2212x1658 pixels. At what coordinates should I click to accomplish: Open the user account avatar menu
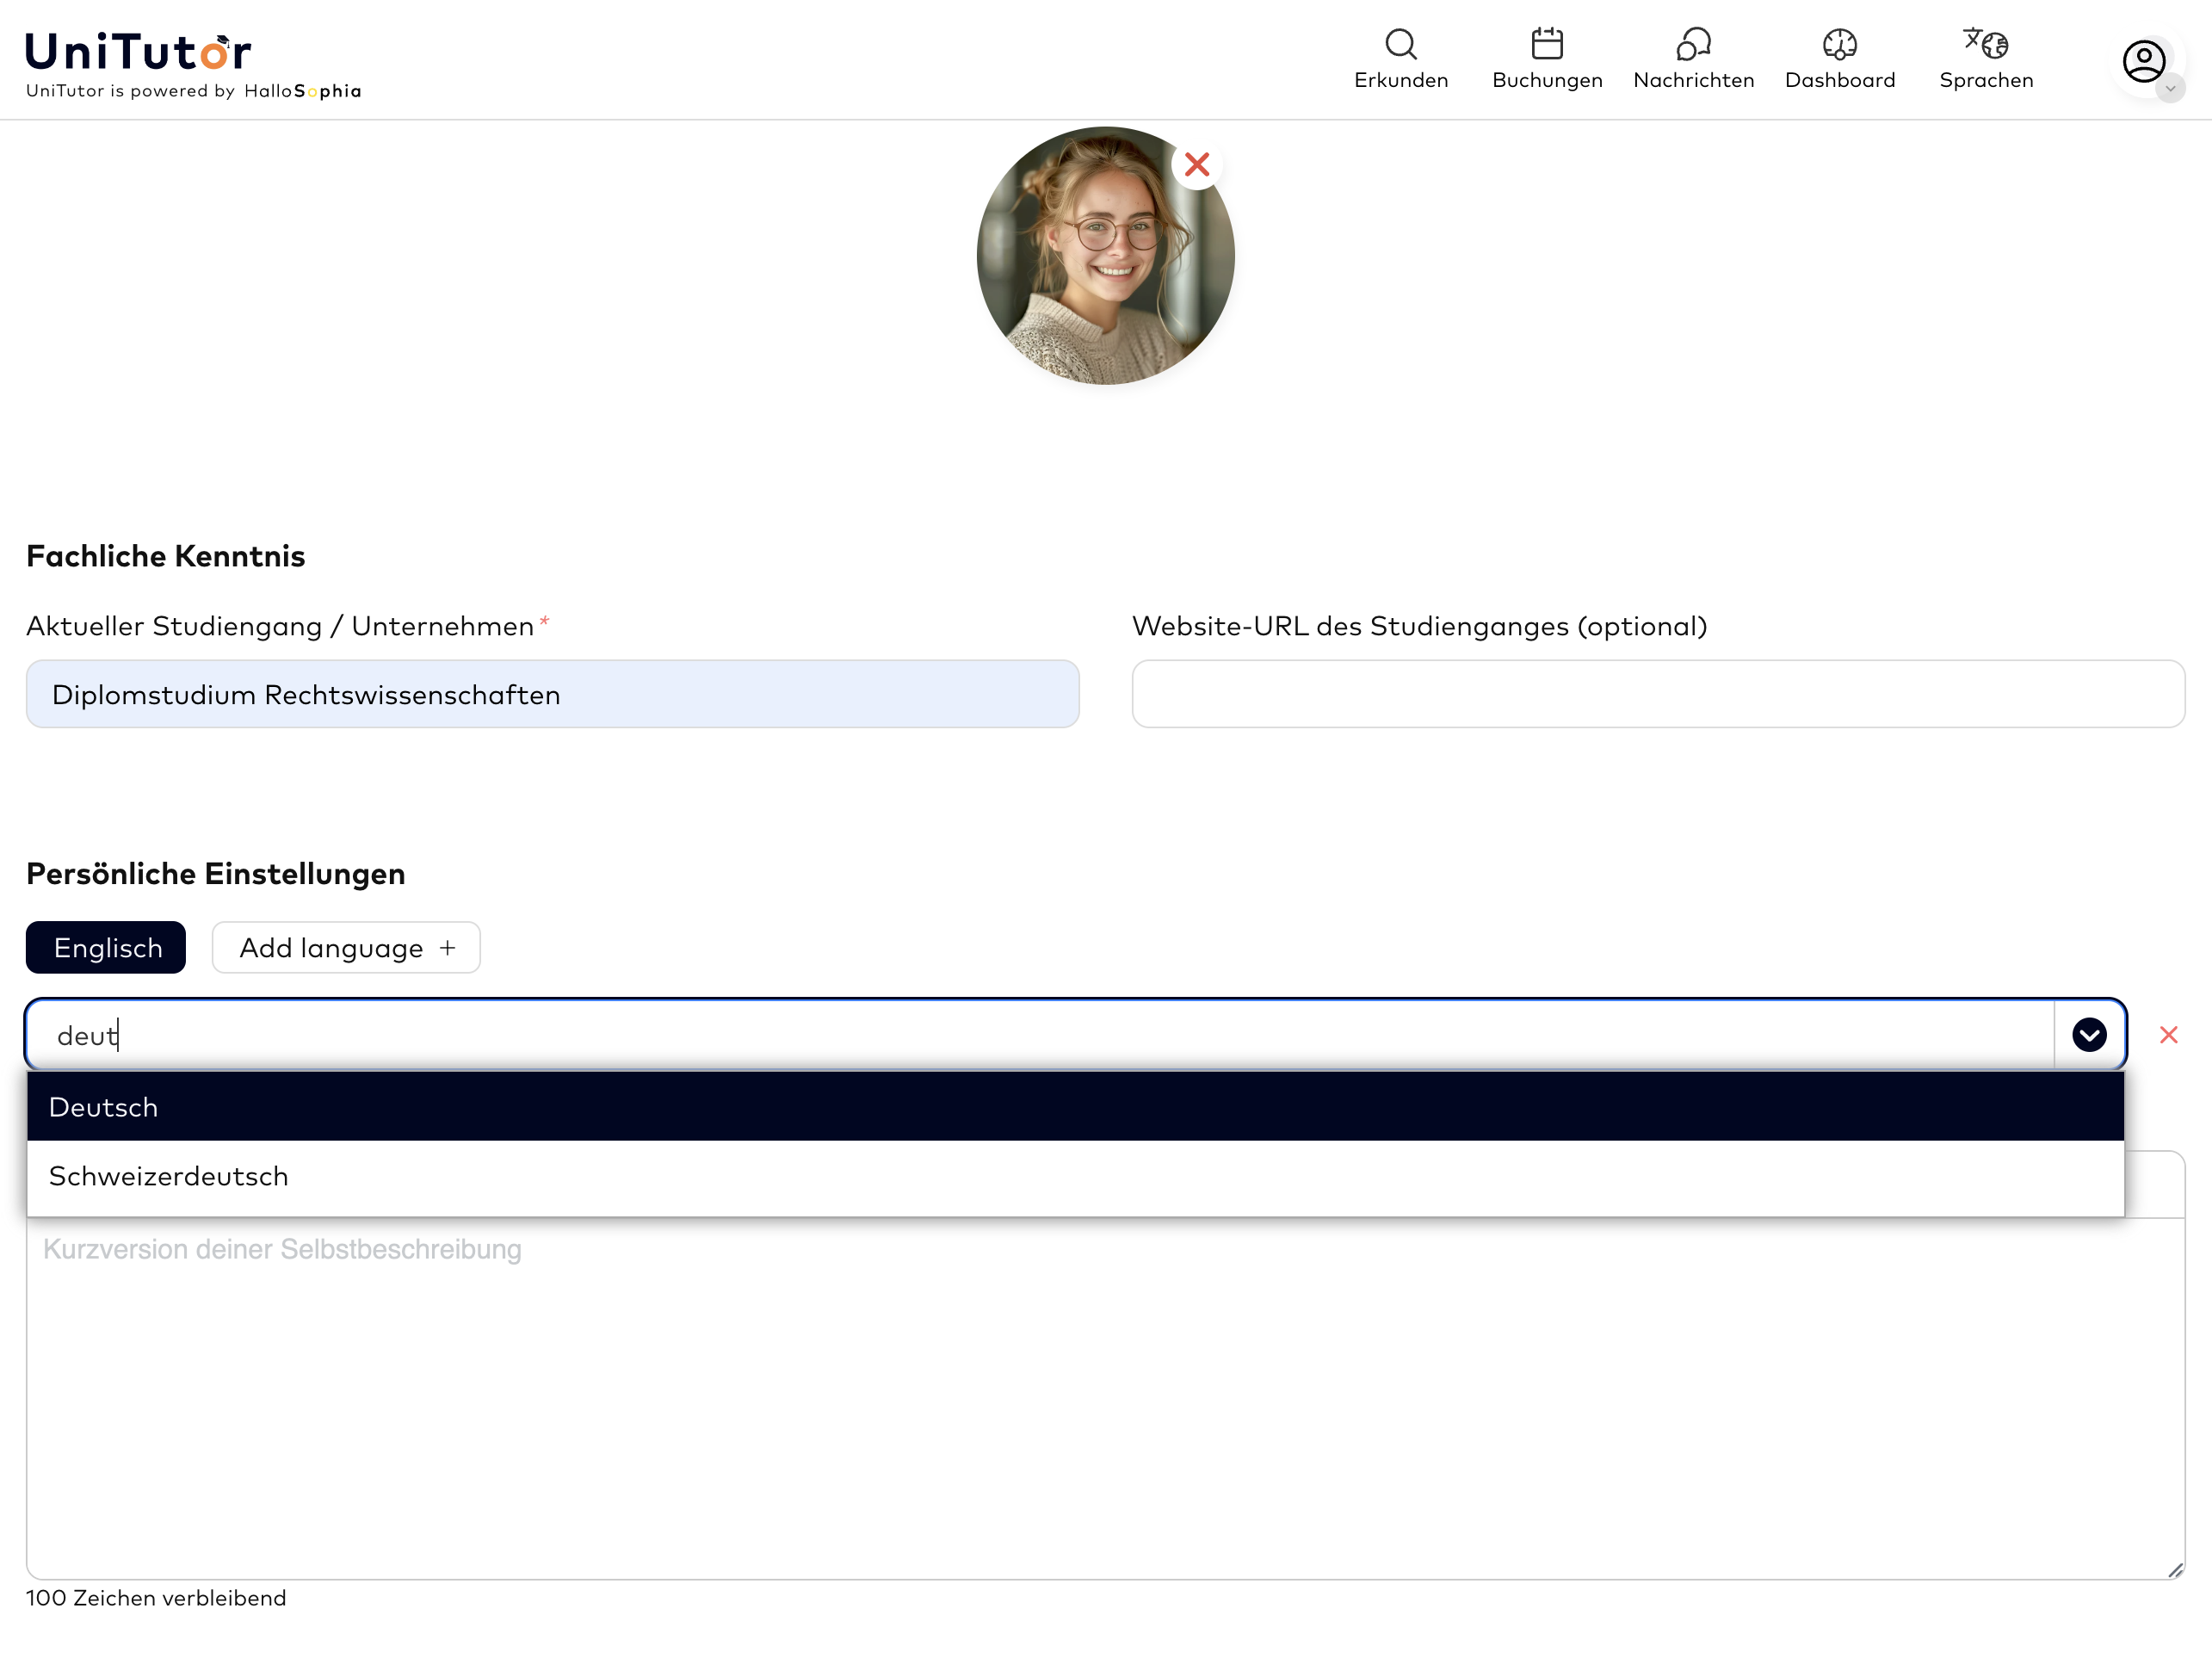point(2144,62)
